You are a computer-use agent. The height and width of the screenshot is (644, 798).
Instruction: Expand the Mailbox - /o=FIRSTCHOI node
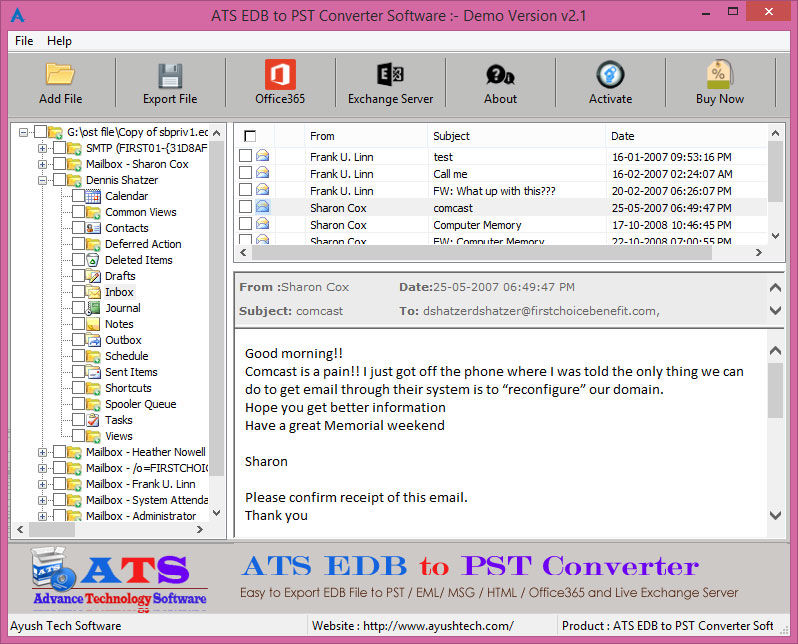point(42,468)
